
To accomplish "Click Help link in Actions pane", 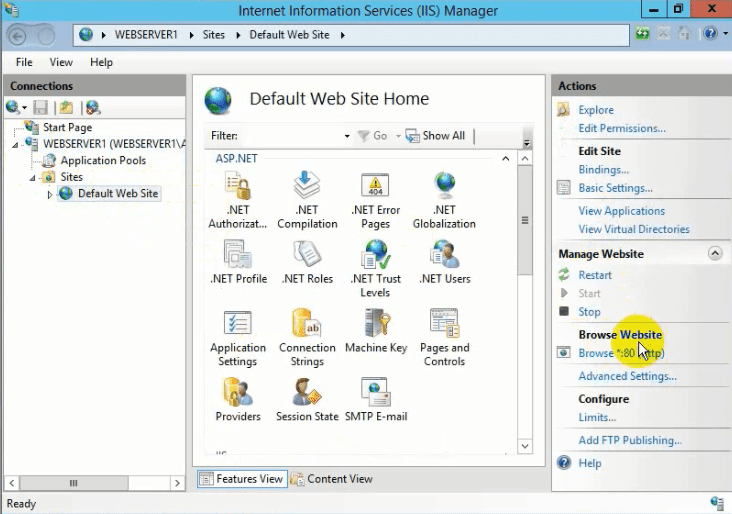I will [x=590, y=463].
